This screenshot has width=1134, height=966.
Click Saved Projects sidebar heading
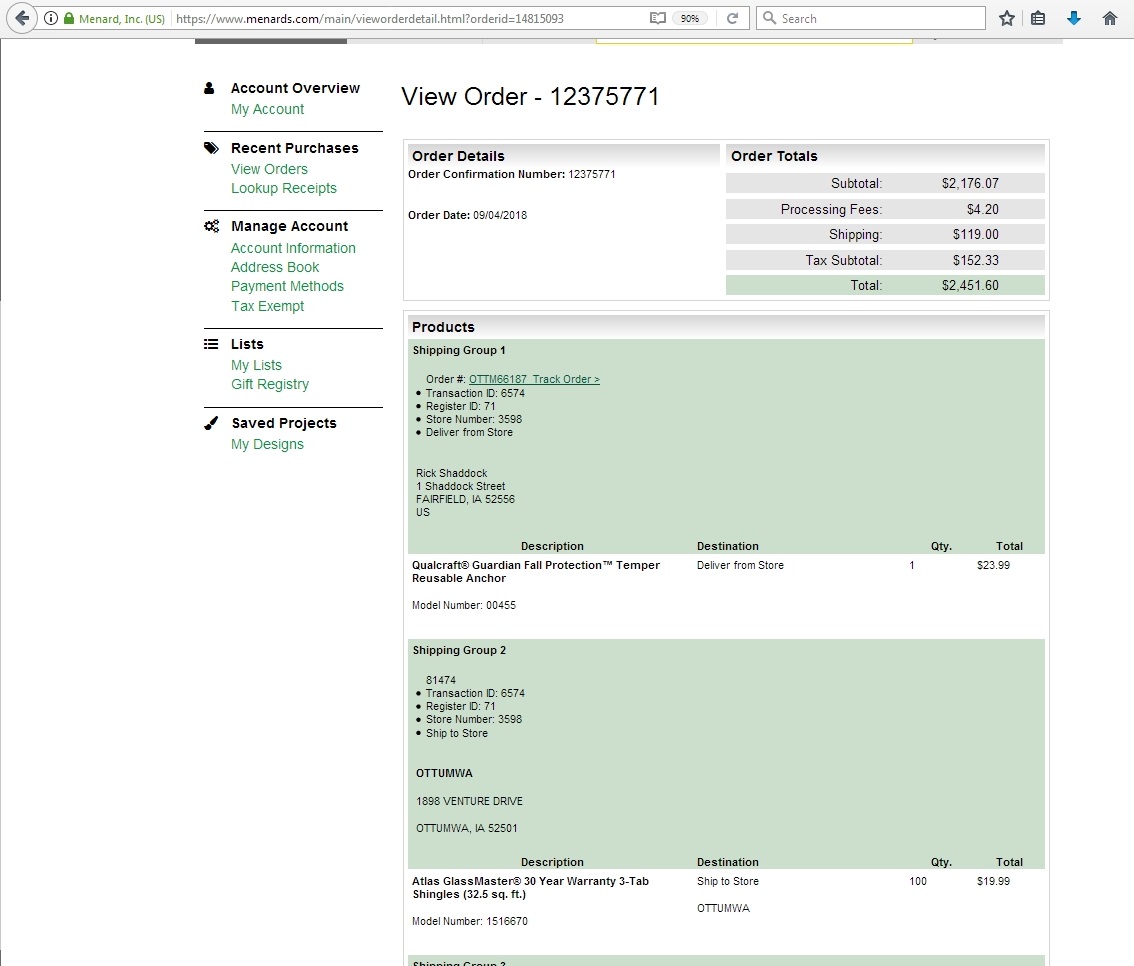[284, 423]
